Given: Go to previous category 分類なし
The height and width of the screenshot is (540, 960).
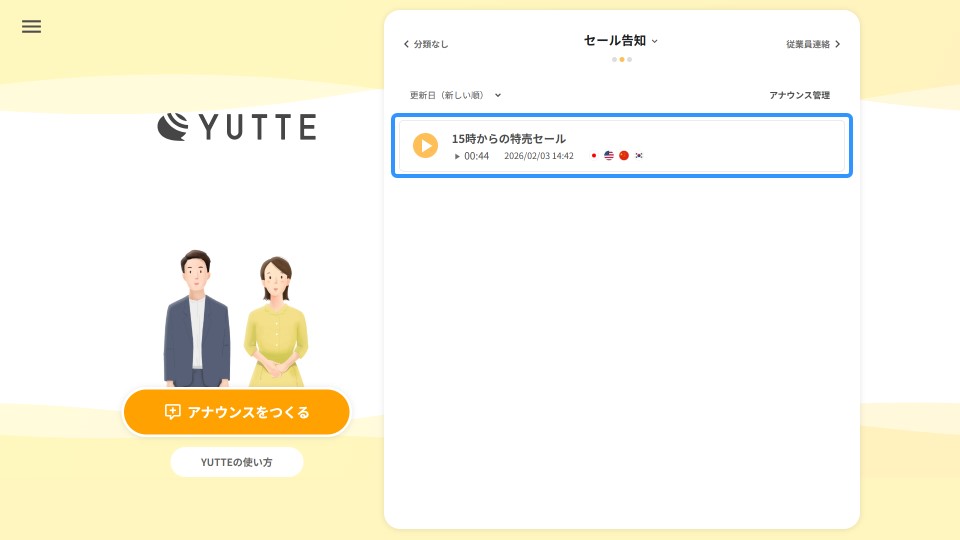Looking at the screenshot, I should pyautogui.click(x=426, y=44).
